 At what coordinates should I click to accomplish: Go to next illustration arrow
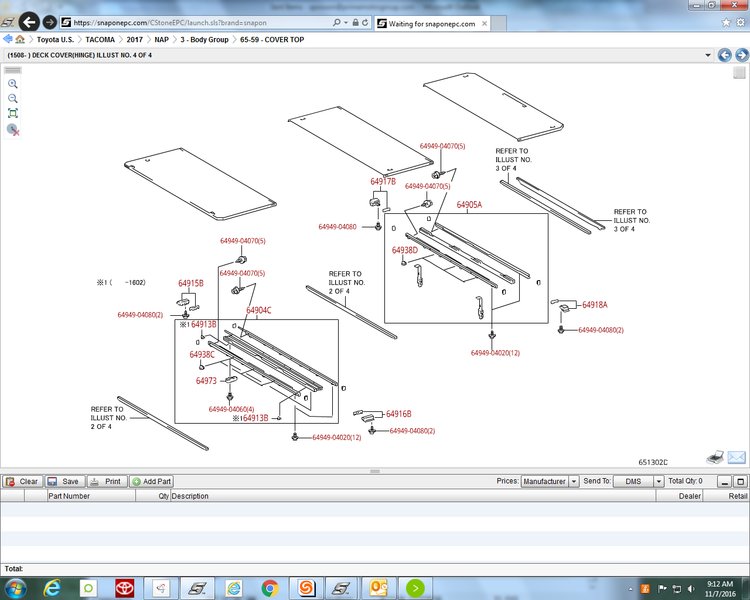click(x=742, y=55)
